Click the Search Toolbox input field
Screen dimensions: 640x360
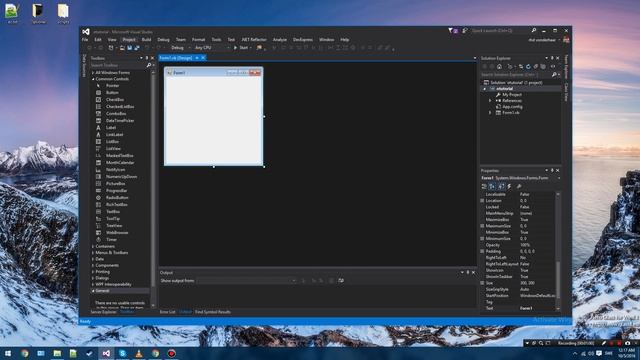[118, 65]
